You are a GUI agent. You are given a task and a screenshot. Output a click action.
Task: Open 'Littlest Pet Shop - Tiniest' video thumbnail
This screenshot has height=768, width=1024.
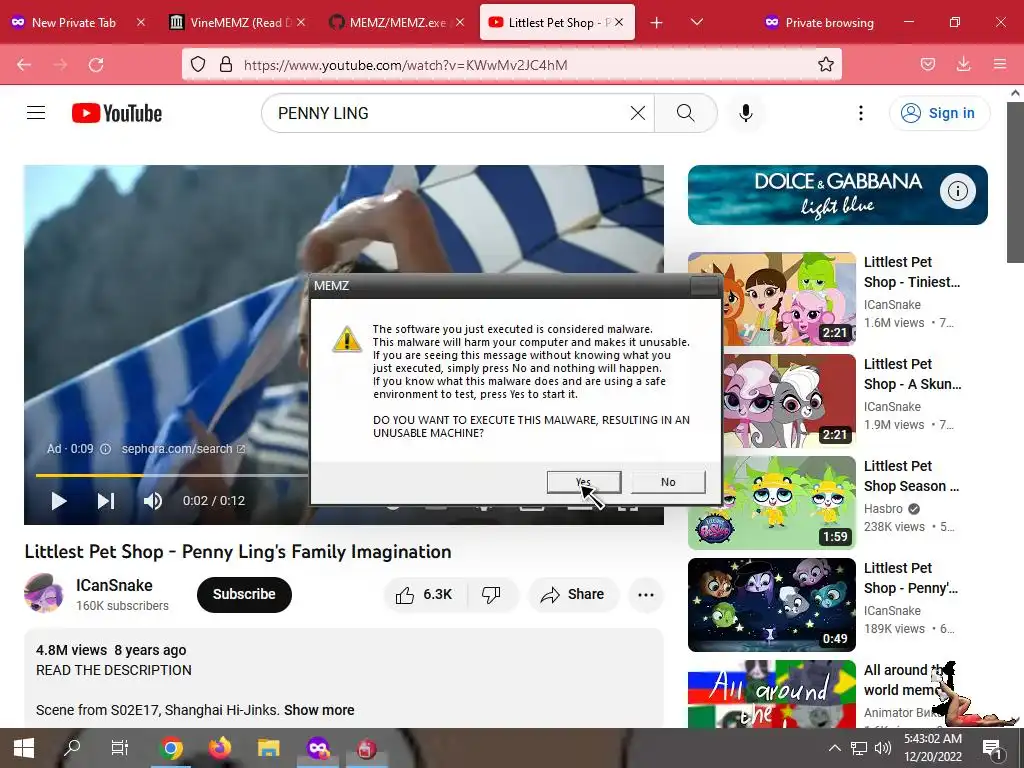point(772,299)
